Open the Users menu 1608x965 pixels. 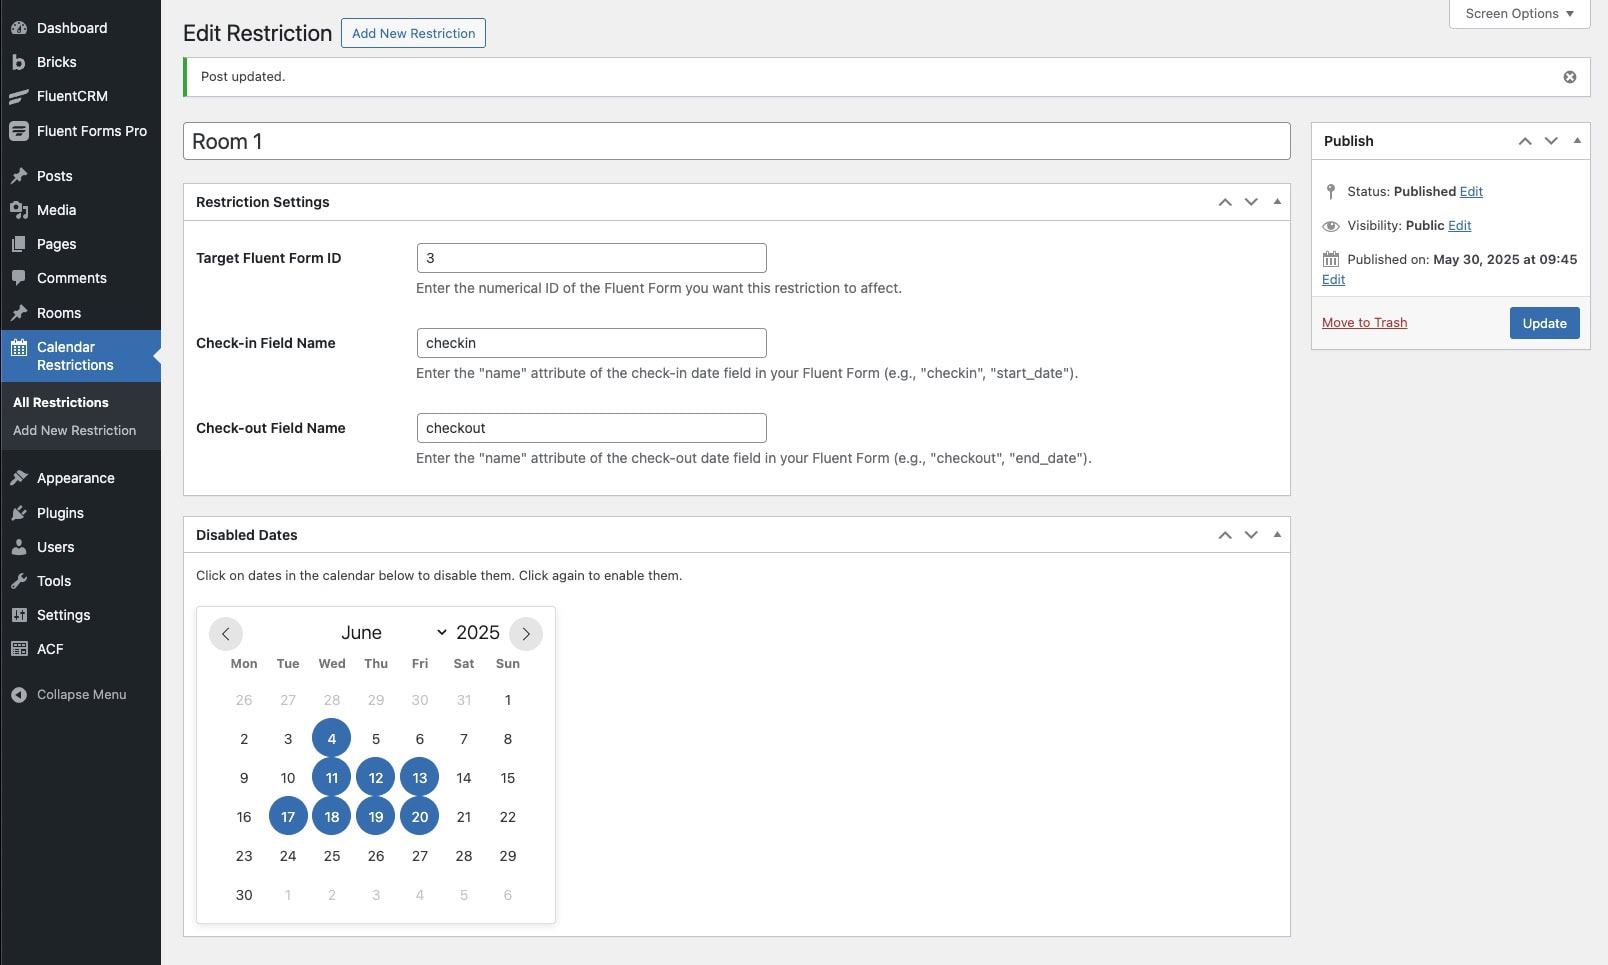[x=55, y=547]
